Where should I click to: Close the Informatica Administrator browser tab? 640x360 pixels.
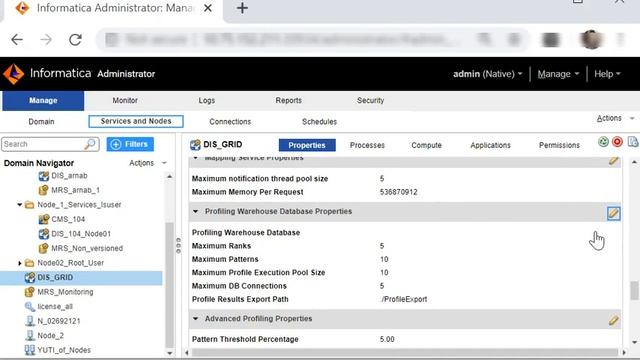click(208, 8)
